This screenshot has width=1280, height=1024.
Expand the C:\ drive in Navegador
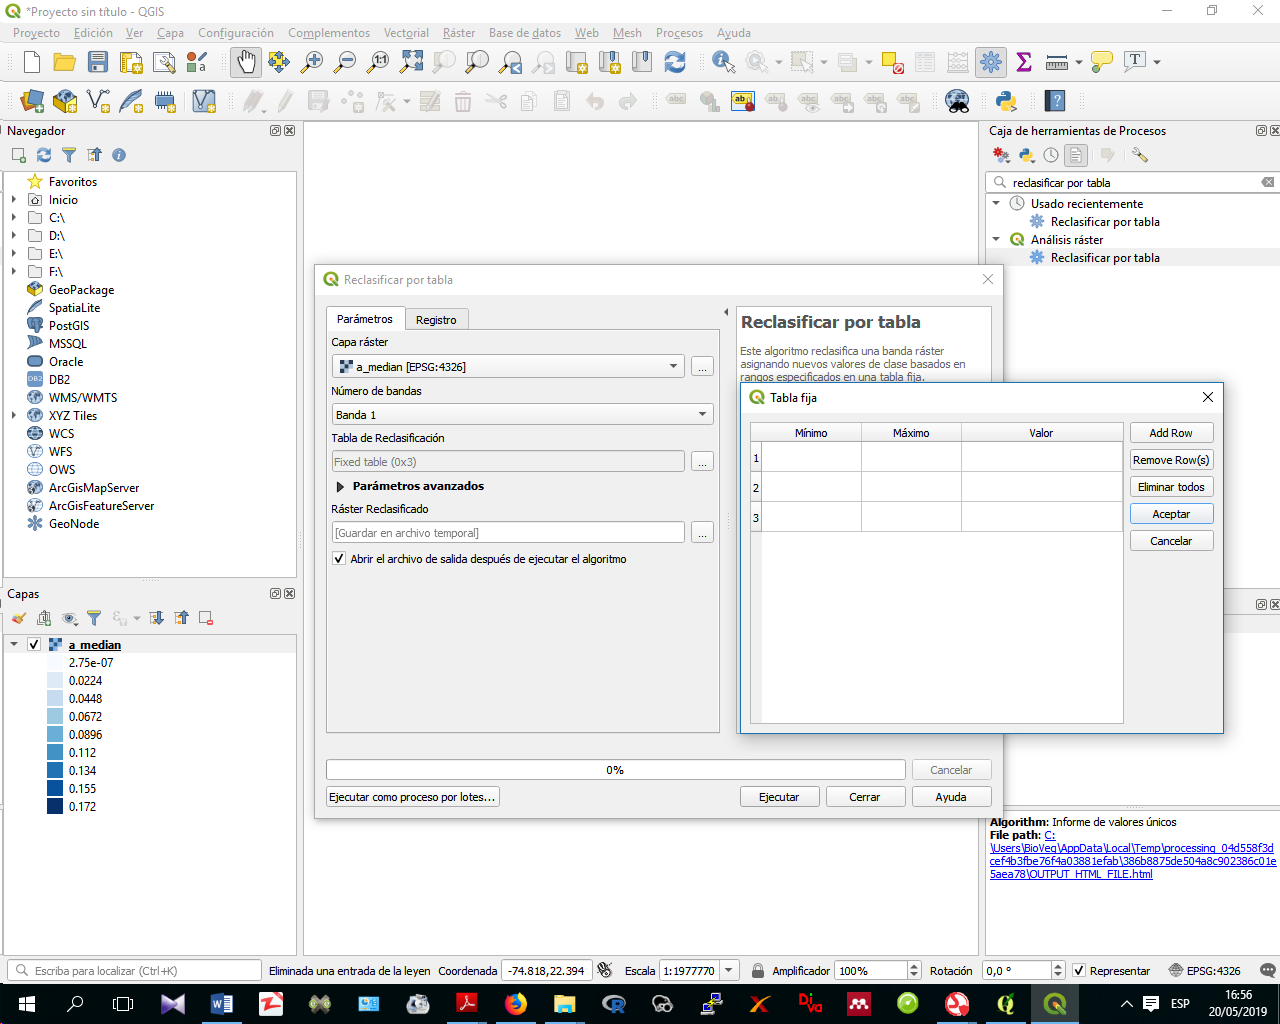click(x=14, y=218)
